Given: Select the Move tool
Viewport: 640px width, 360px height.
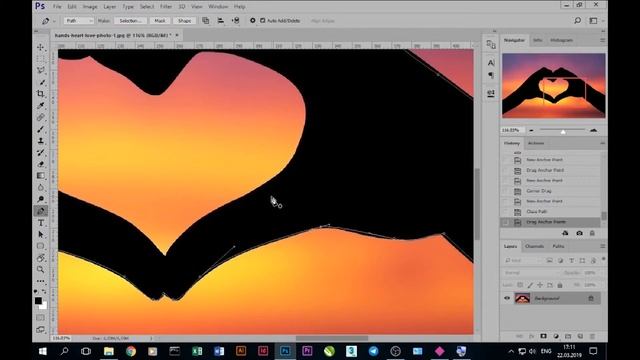Looking at the screenshot, I should [x=40, y=47].
